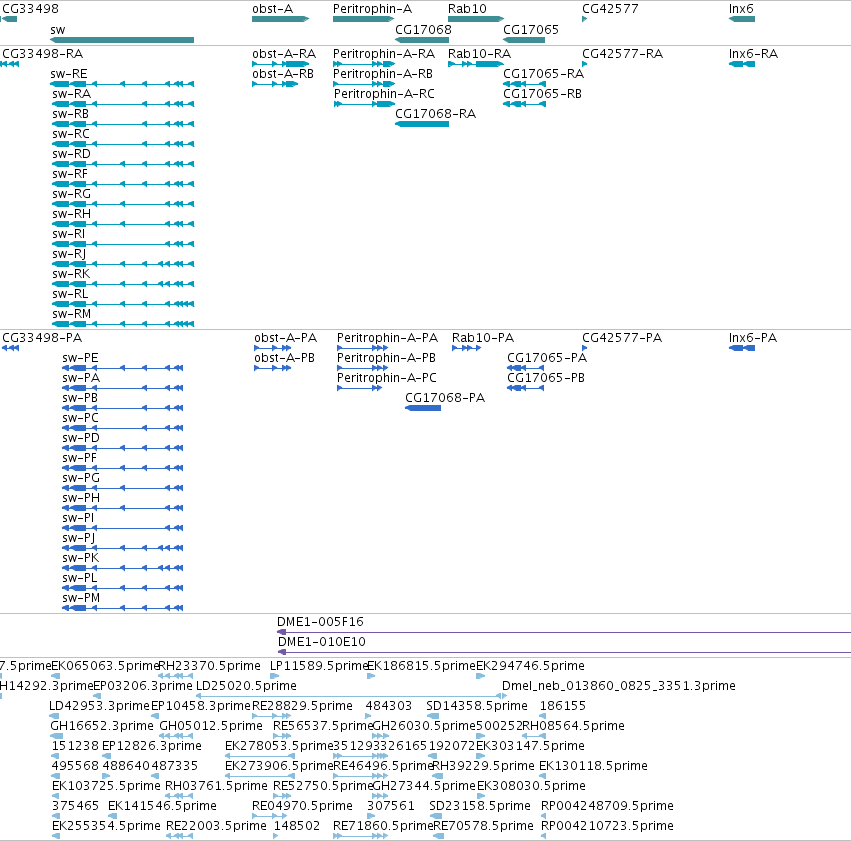
Task: Select EST RH23370.5prime
Action: [x=209, y=665]
